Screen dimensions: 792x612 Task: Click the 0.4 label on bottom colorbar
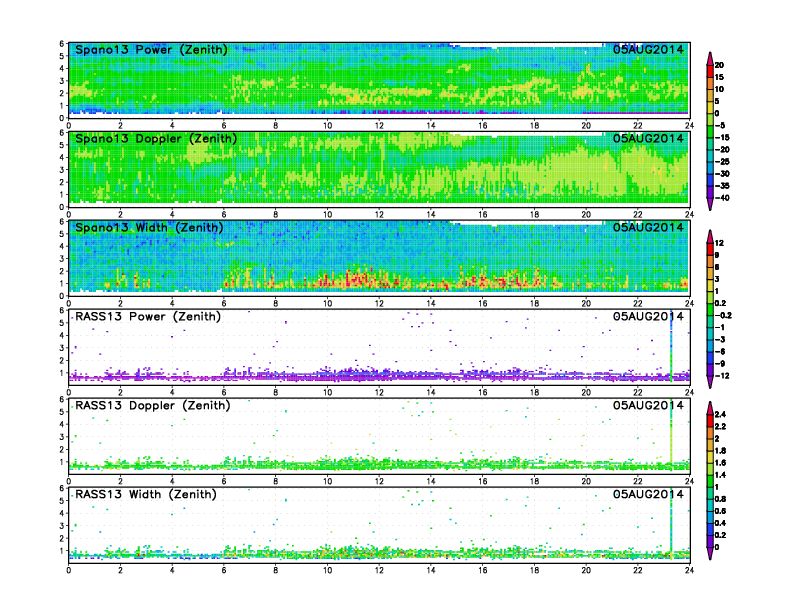[x=720, y=523]
